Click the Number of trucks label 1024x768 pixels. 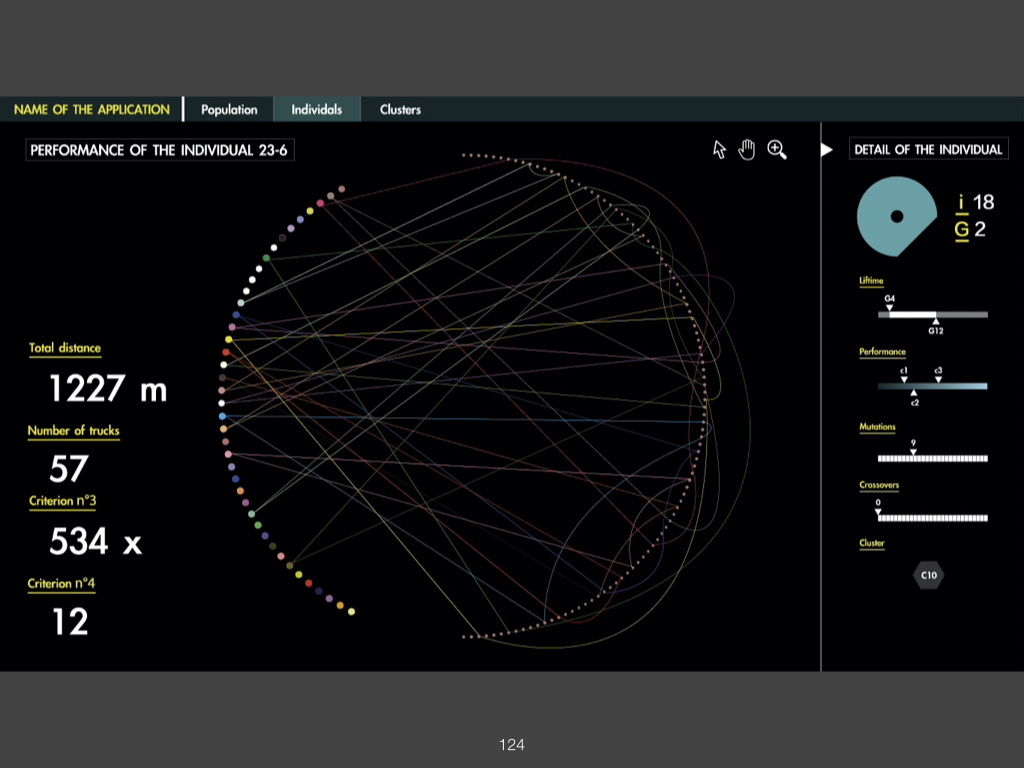pyautogui.click(x=73, y=431)
